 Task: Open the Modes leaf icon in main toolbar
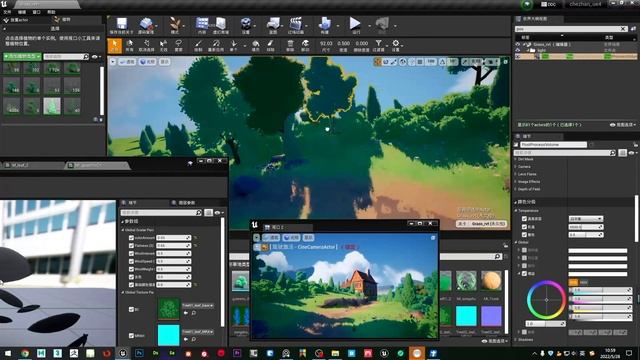click(175, 24)
